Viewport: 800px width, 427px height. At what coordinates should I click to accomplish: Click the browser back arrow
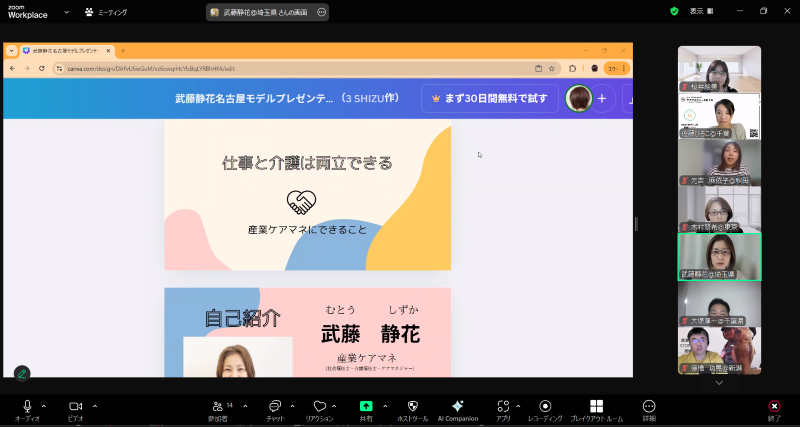[13, 68]
